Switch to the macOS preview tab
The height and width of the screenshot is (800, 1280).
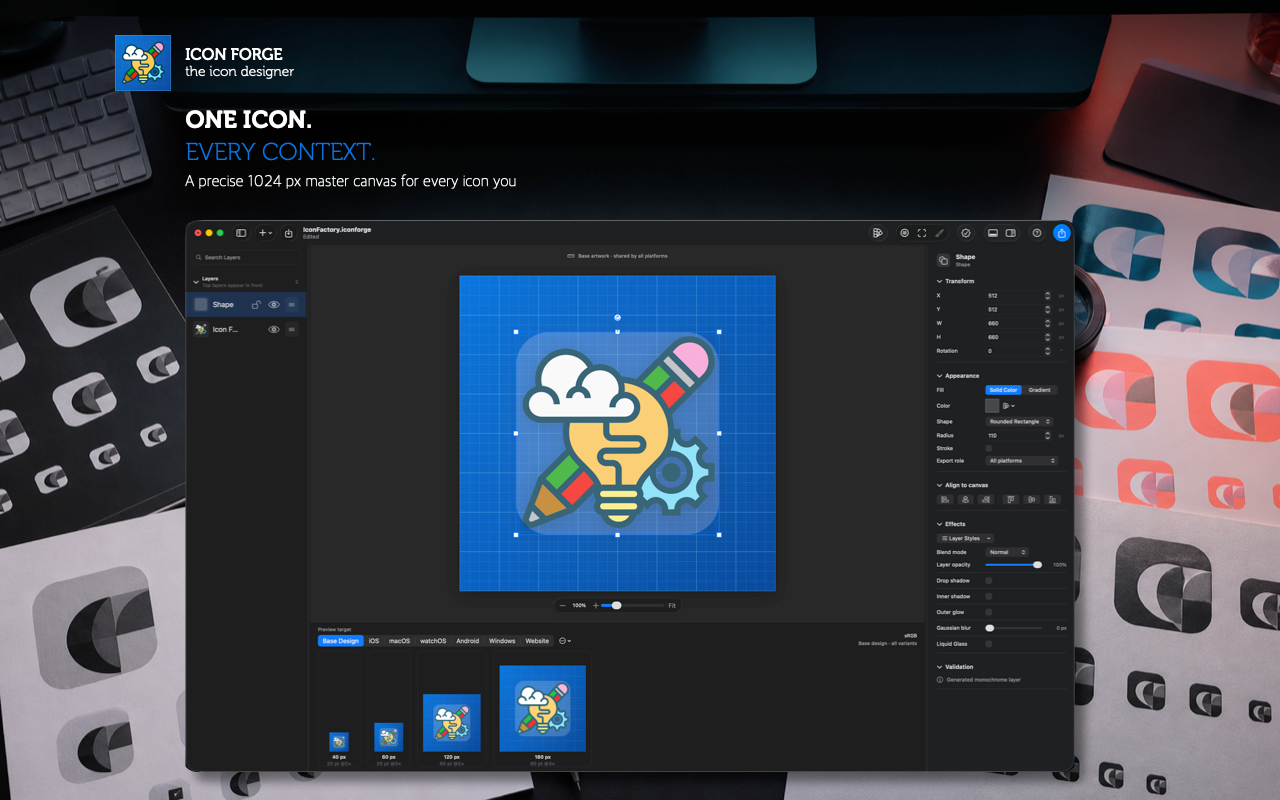point(400,641)
